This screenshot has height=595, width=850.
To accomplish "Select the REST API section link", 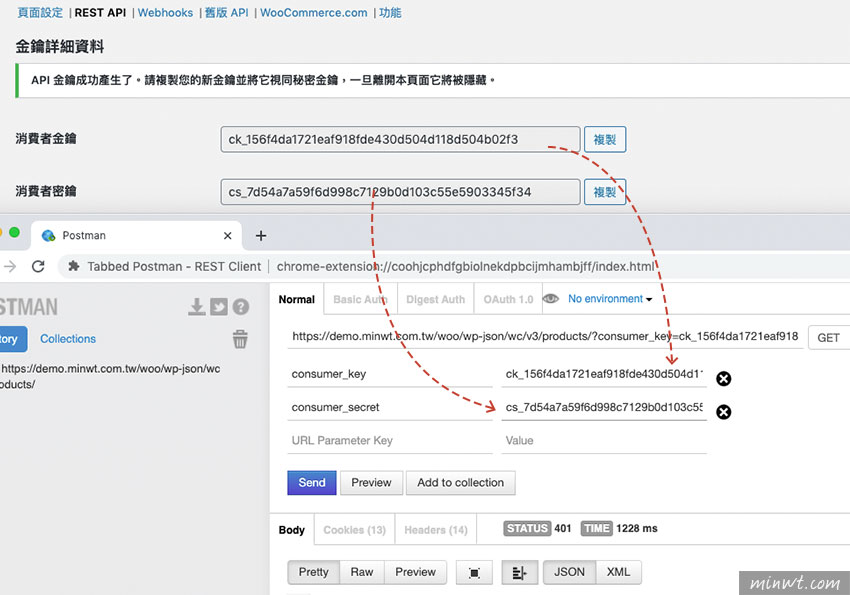I will [100, 12].
